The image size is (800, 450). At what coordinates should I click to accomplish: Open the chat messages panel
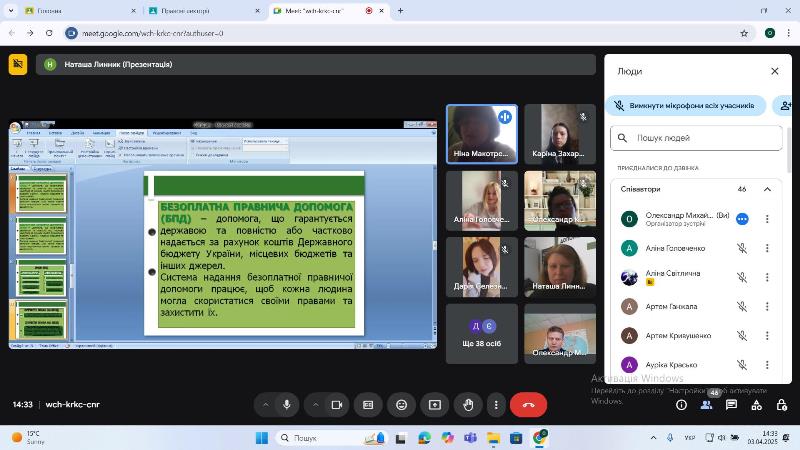(732, 405)
